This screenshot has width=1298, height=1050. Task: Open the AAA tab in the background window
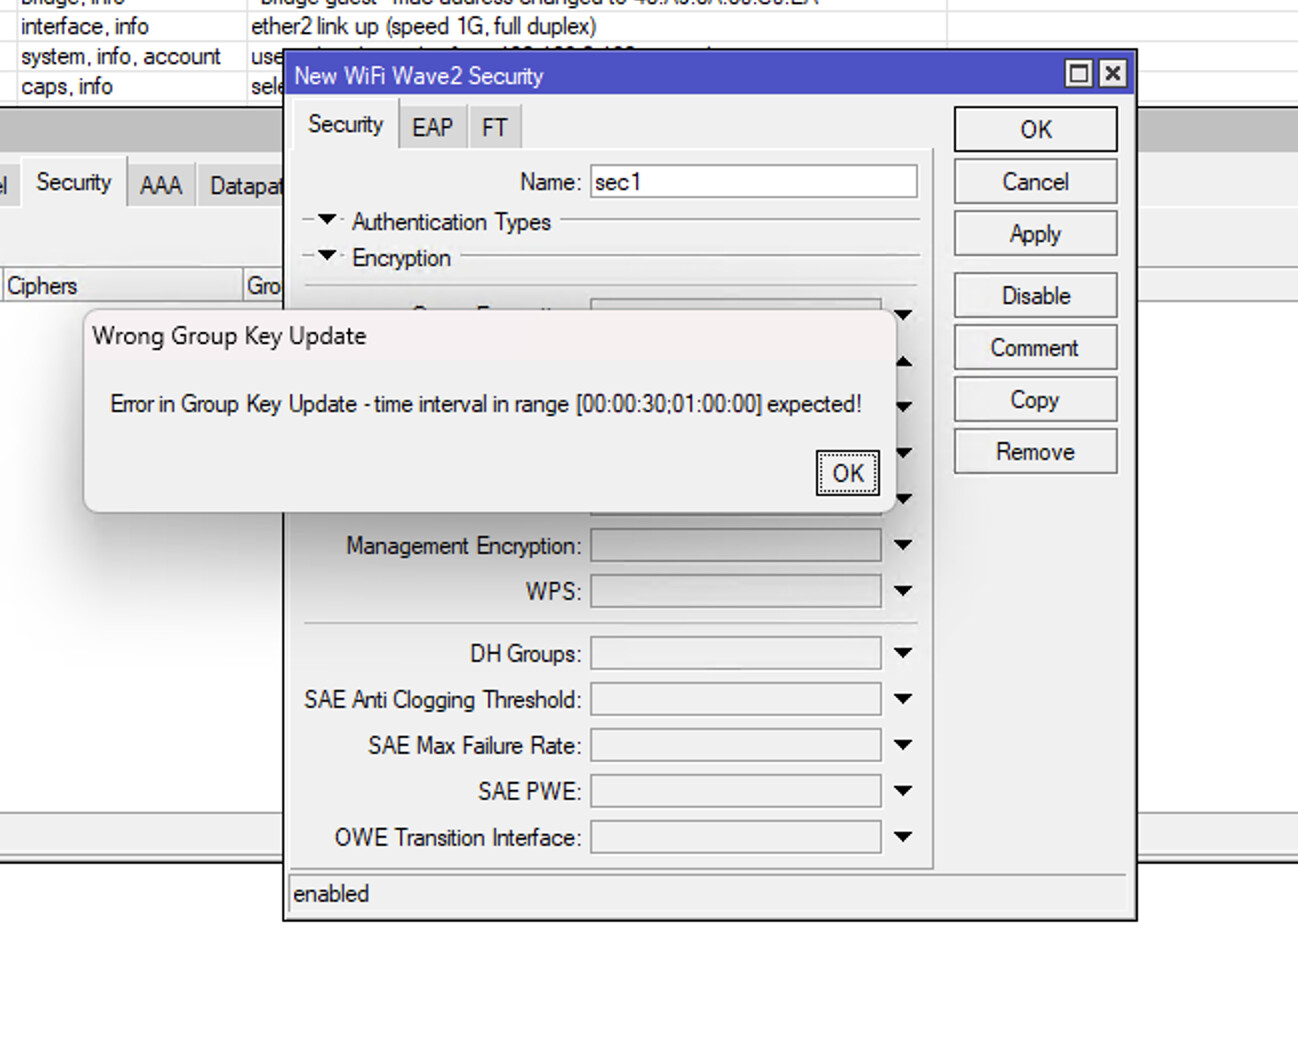(x=161, y=185)
